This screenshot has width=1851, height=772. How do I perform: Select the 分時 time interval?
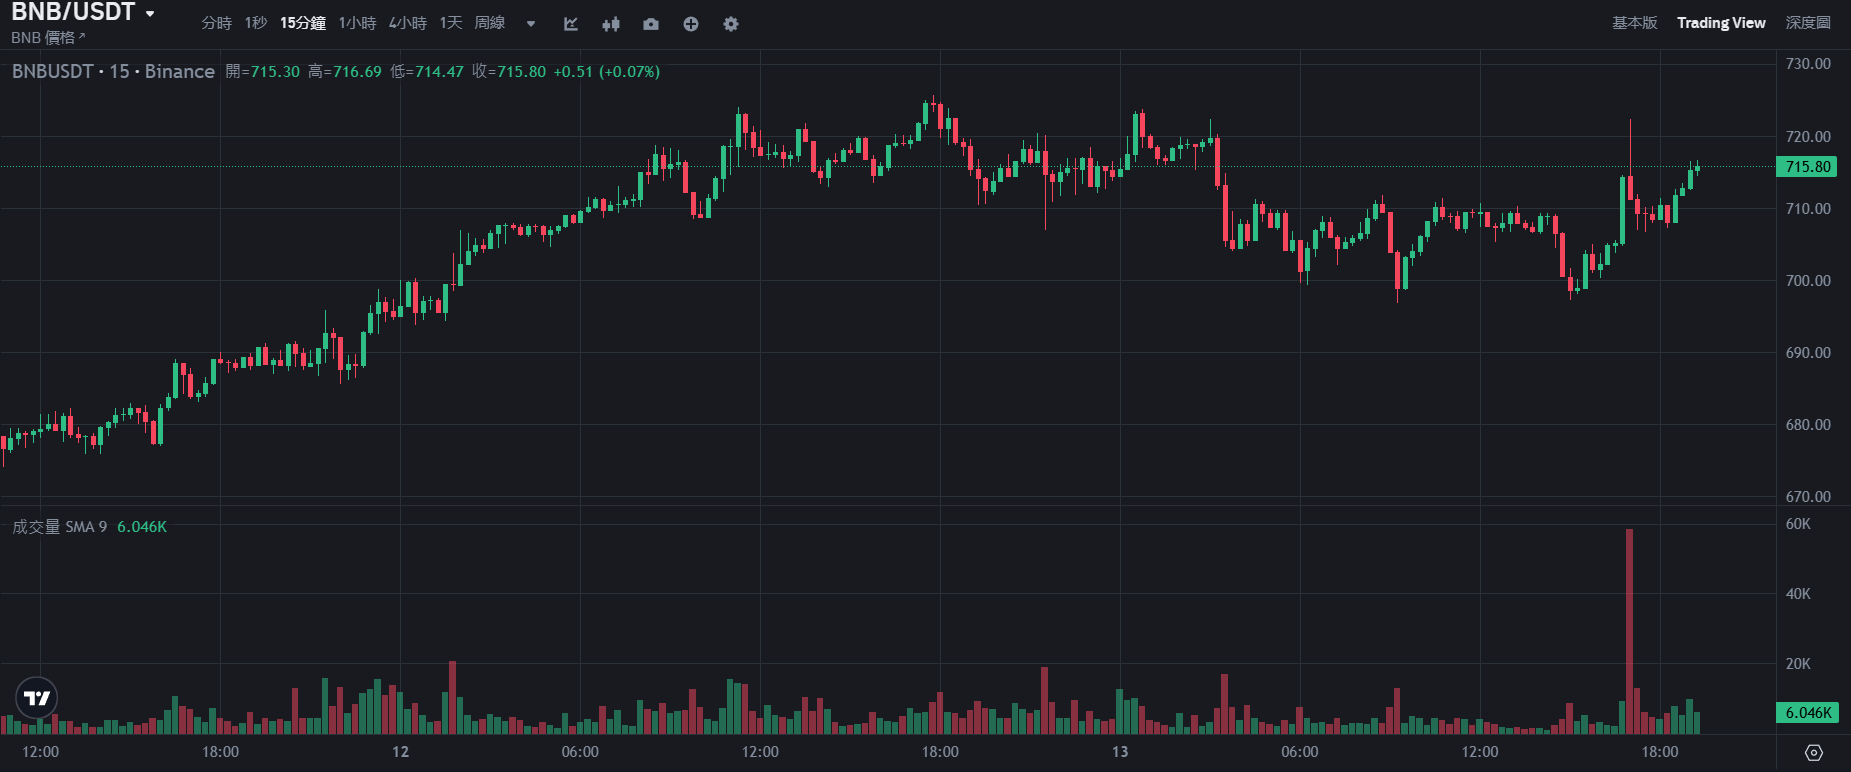click(216, 23)
